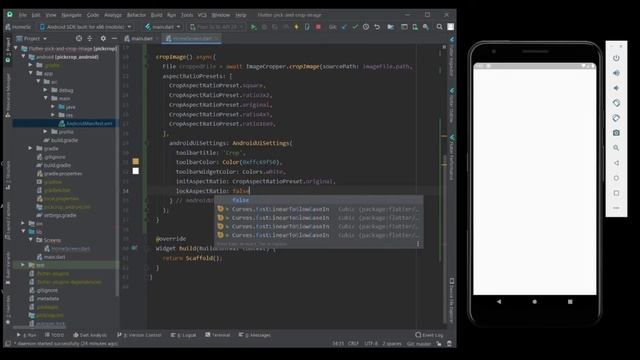Image resolution: width=640 pixels, height=360 pixels.
Task: Collapse the android [pickcrop_android] folder
Action: point(23,57)
